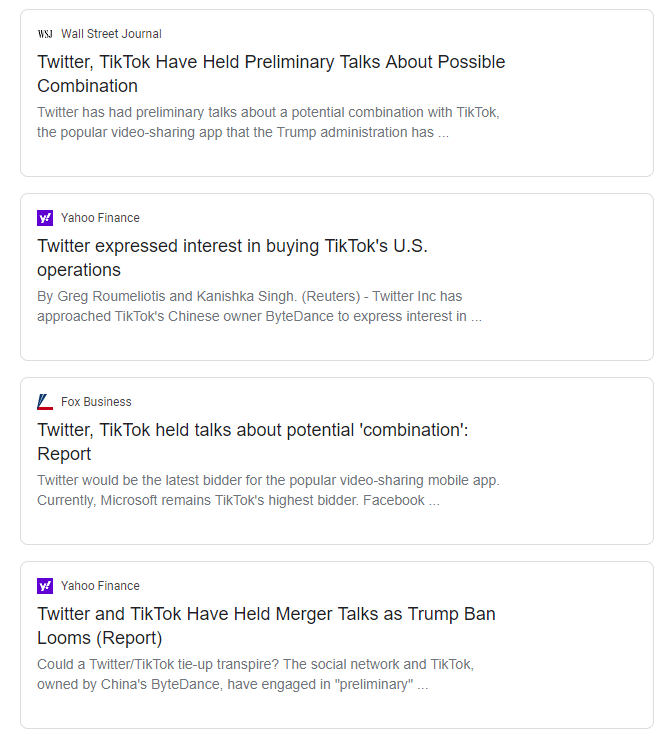Click snippet line mentioning 'Chinese owner ByteDance'
The width and height of the screenshot is (668, 744).
pos(260,316)
